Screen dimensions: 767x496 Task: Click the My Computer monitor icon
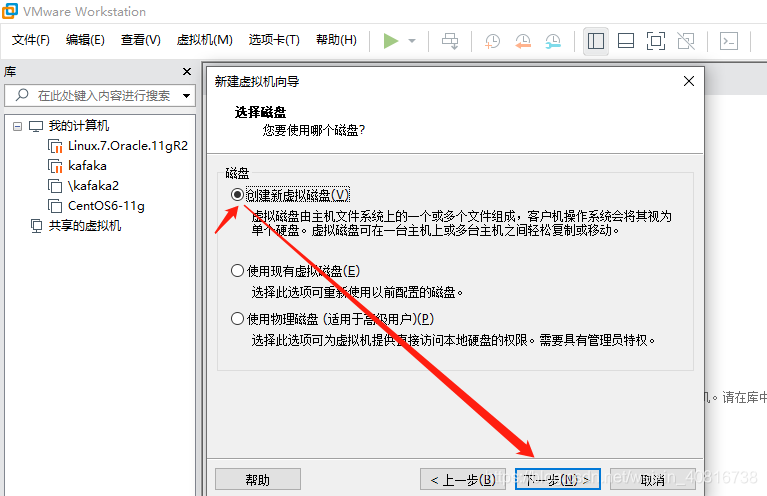(x=36, y=126)
